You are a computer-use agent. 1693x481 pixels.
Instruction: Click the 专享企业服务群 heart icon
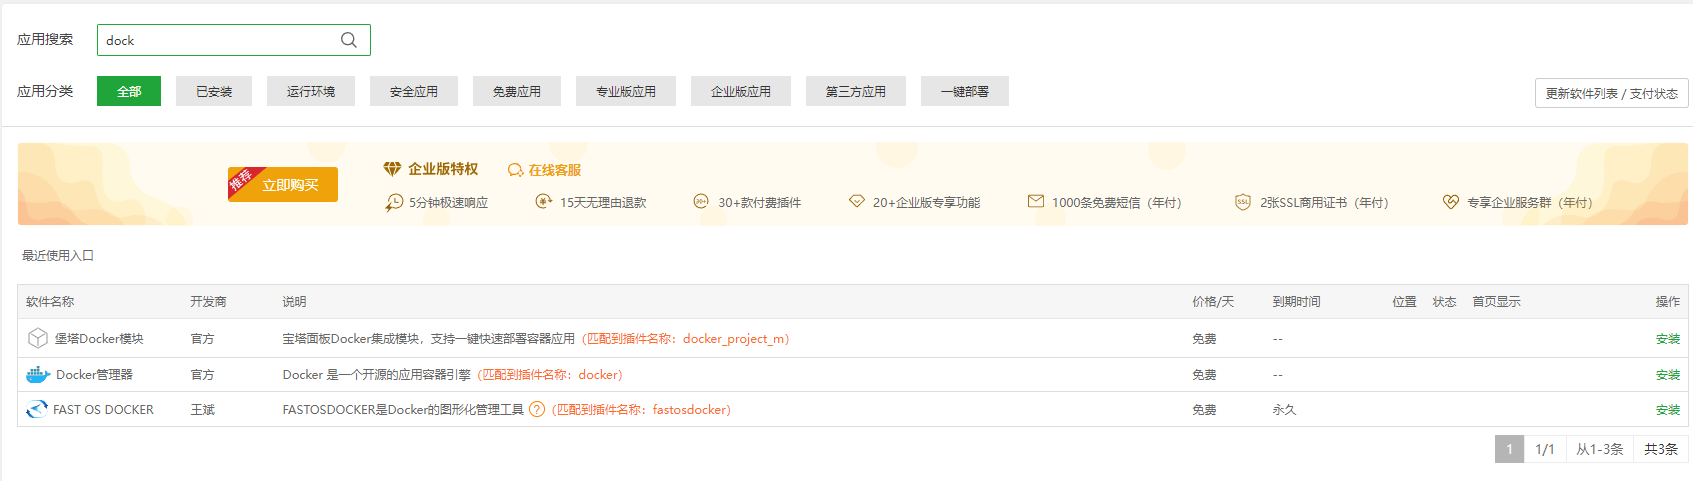pos(1451,201)
